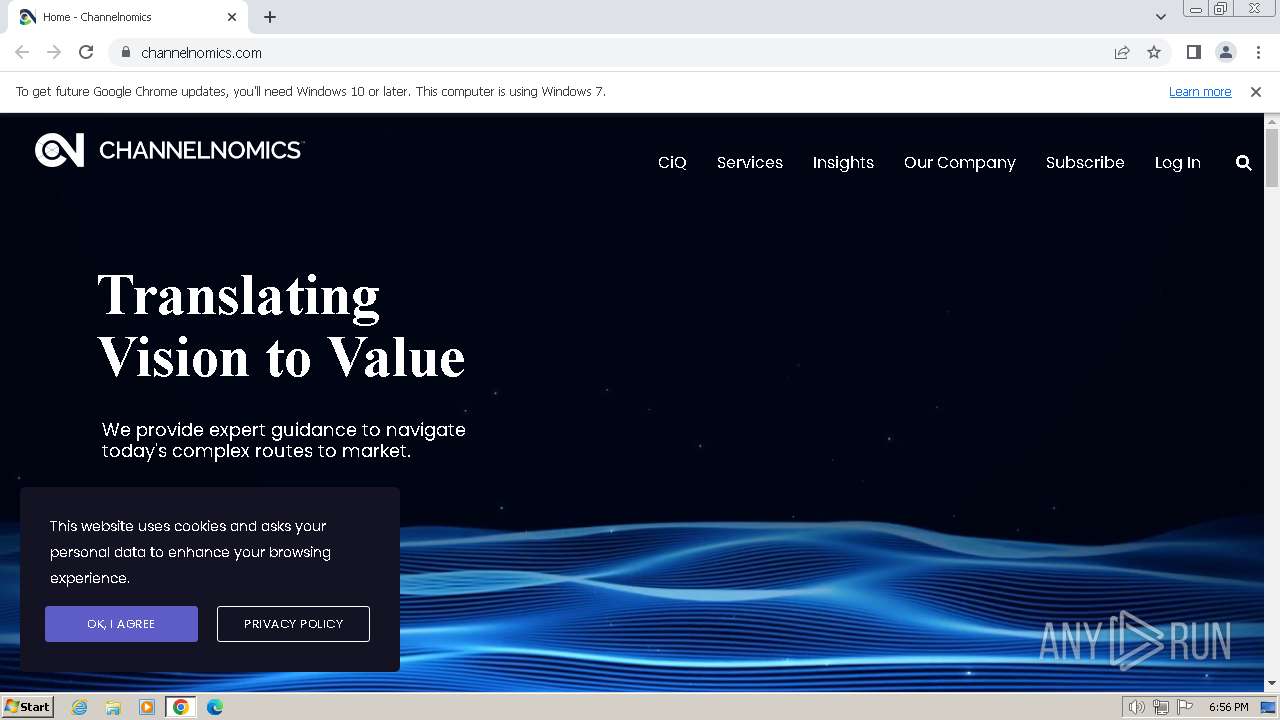Click the address bar showing channelnomics.com

pyautogui.click(x=610, y=52)
